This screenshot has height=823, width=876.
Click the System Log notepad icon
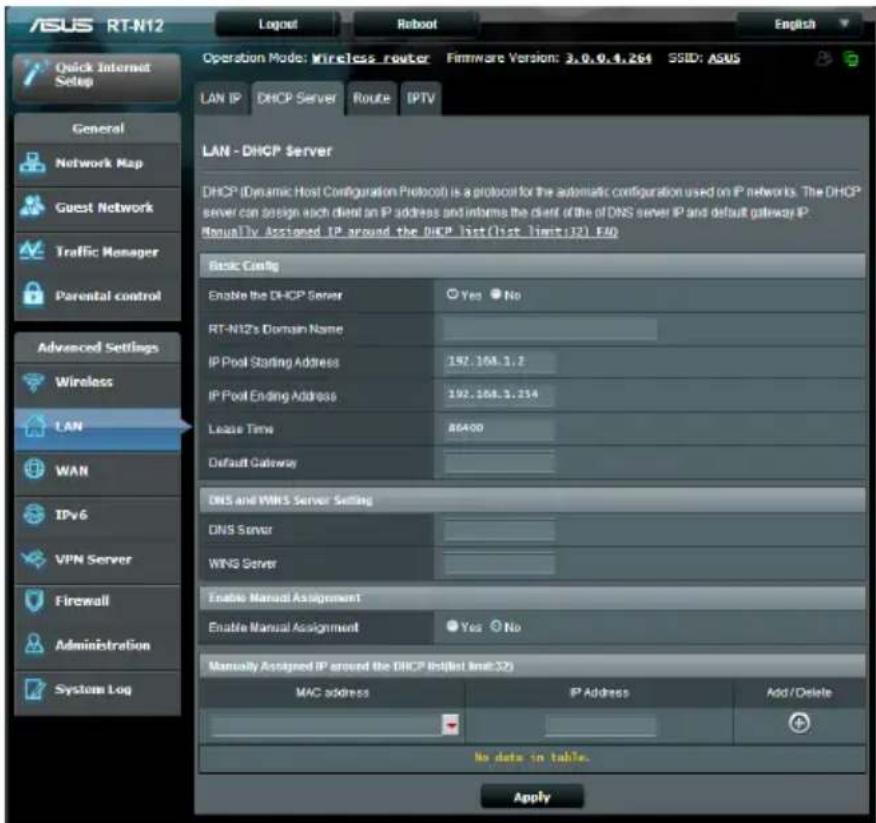pyautogui.click(x=35, y=689)
